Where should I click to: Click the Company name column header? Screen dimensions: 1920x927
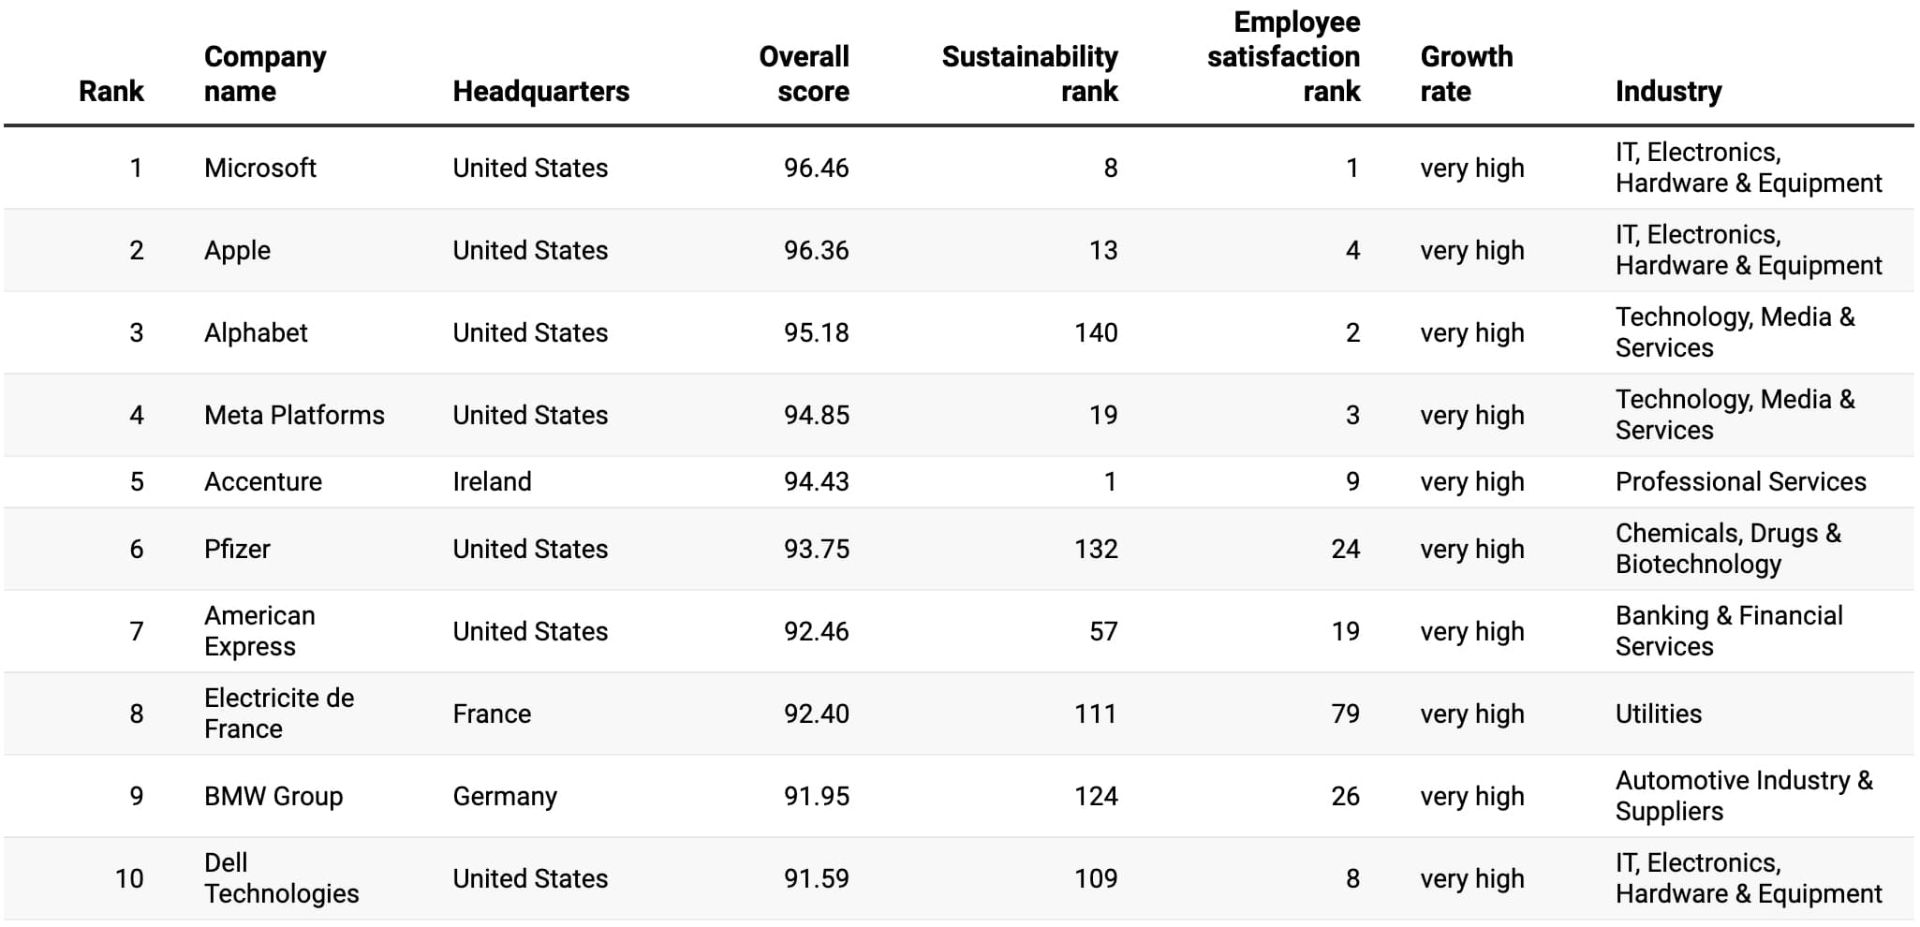(x=264, y=74)
